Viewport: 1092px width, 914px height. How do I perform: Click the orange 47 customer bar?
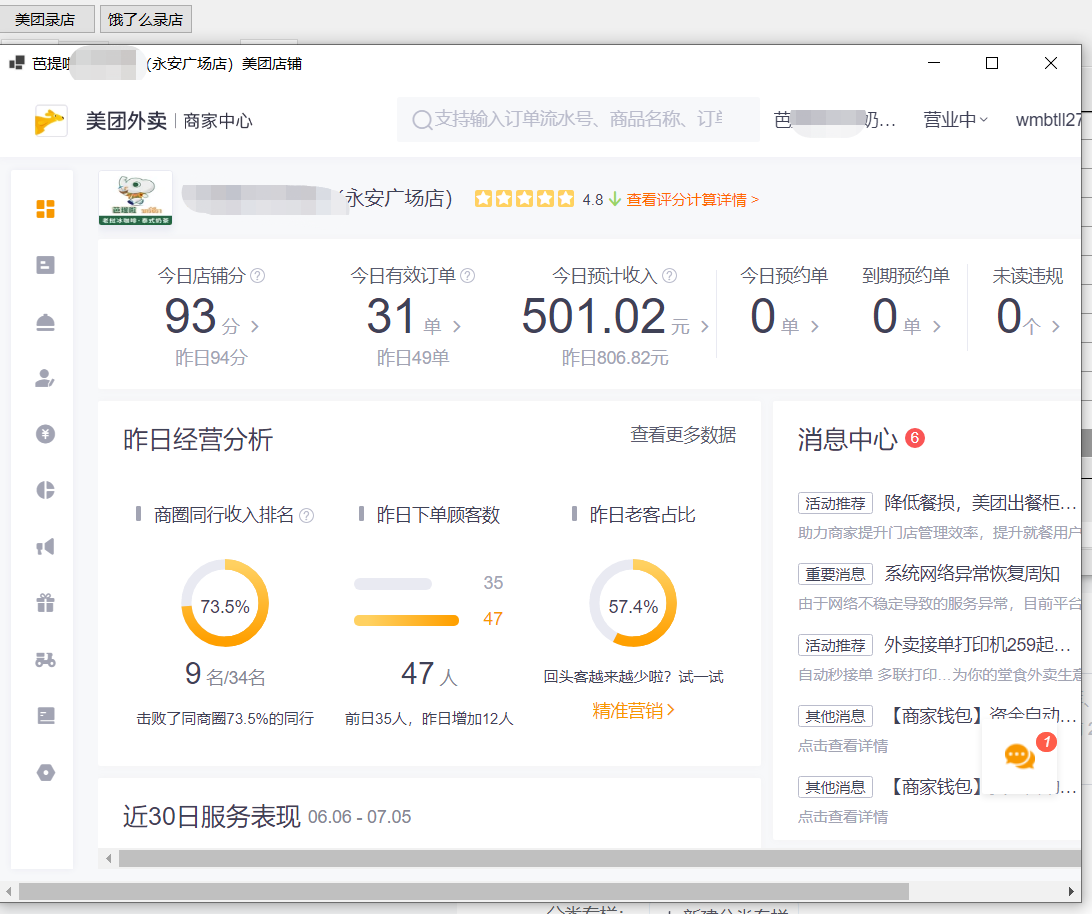pos(406,620)
